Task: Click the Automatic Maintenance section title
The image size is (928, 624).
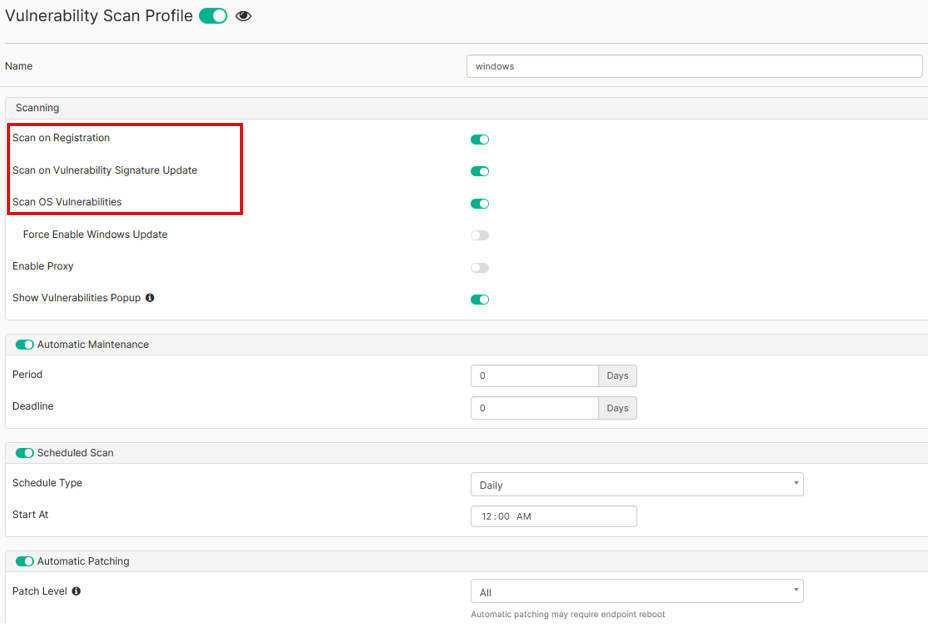Action: 93,345
